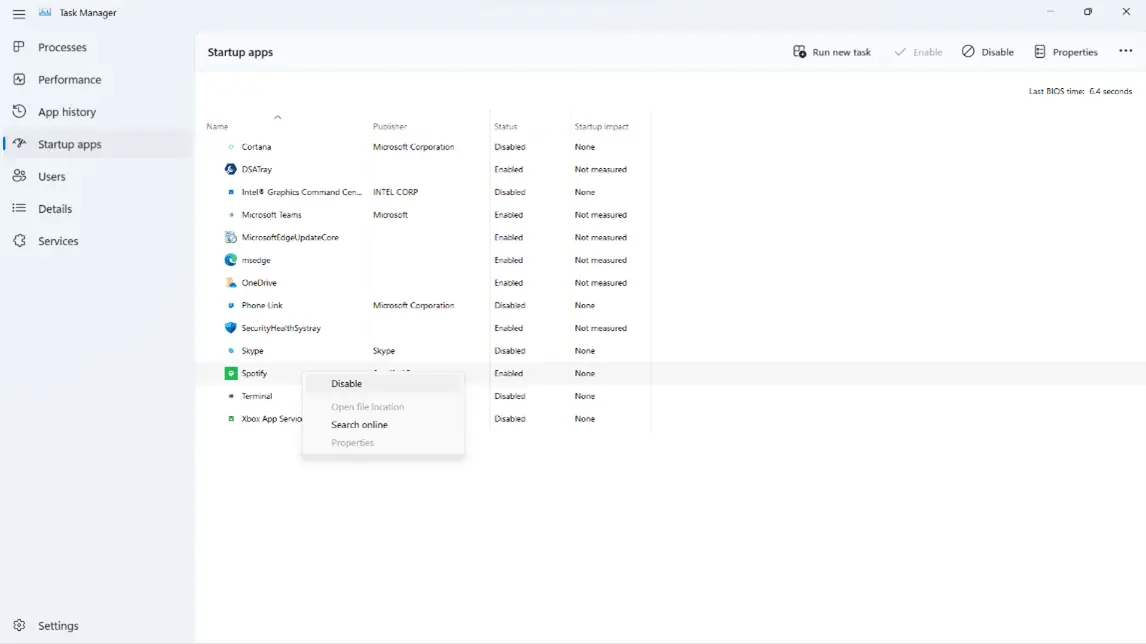
Task: Open the hamburger navigation menu
Action: pos(19,14)
